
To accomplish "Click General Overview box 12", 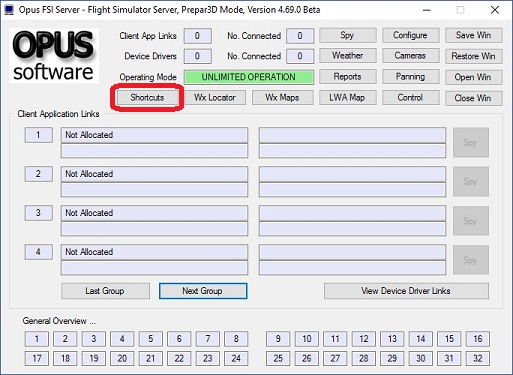I will tap(364, 339).
